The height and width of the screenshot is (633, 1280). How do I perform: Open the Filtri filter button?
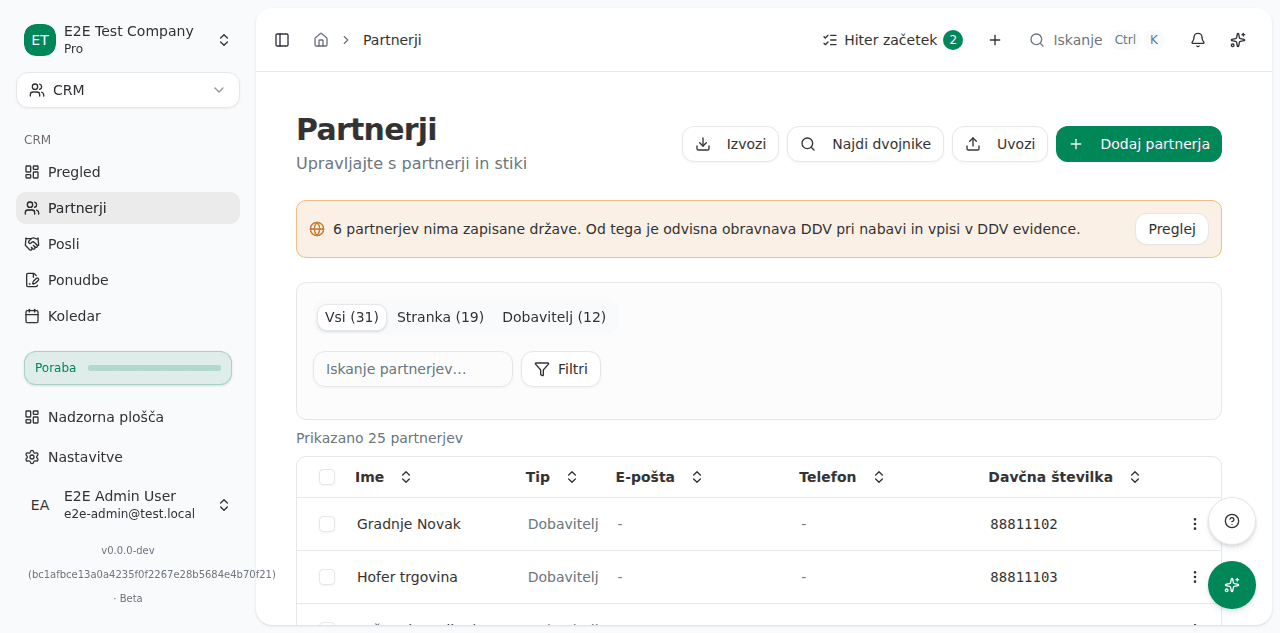tap(561, 369)
